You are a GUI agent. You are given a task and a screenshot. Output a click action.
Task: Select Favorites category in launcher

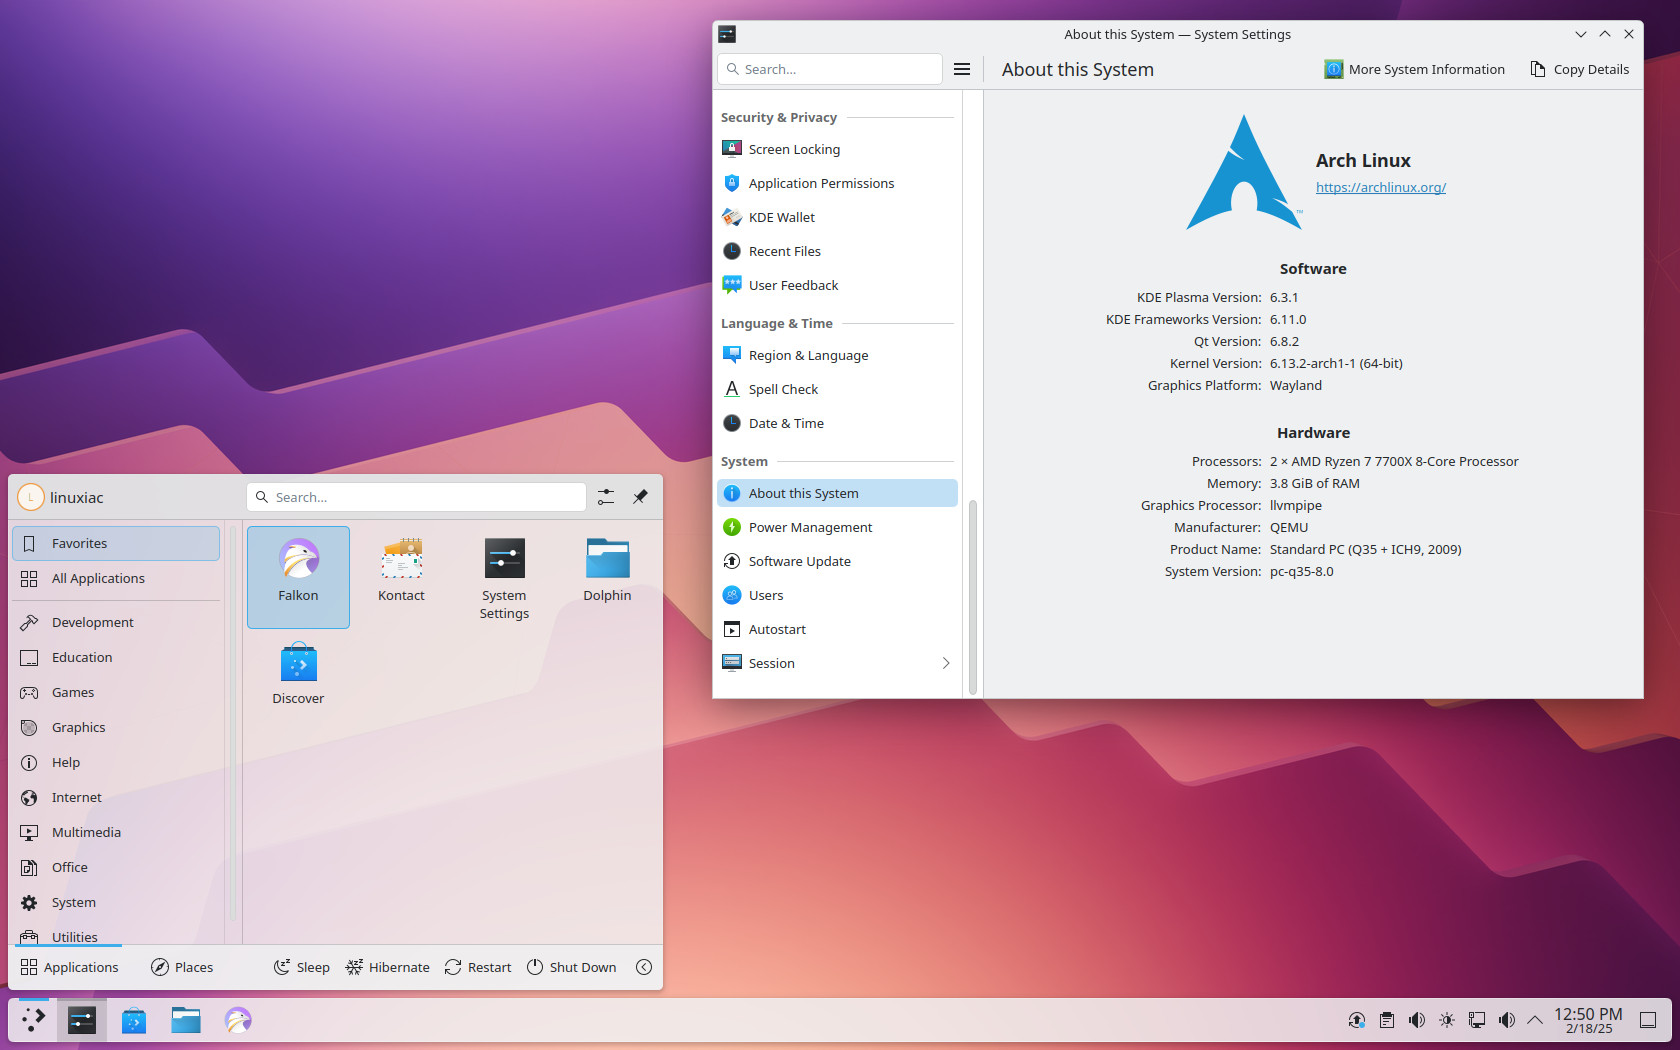[116, 543]
